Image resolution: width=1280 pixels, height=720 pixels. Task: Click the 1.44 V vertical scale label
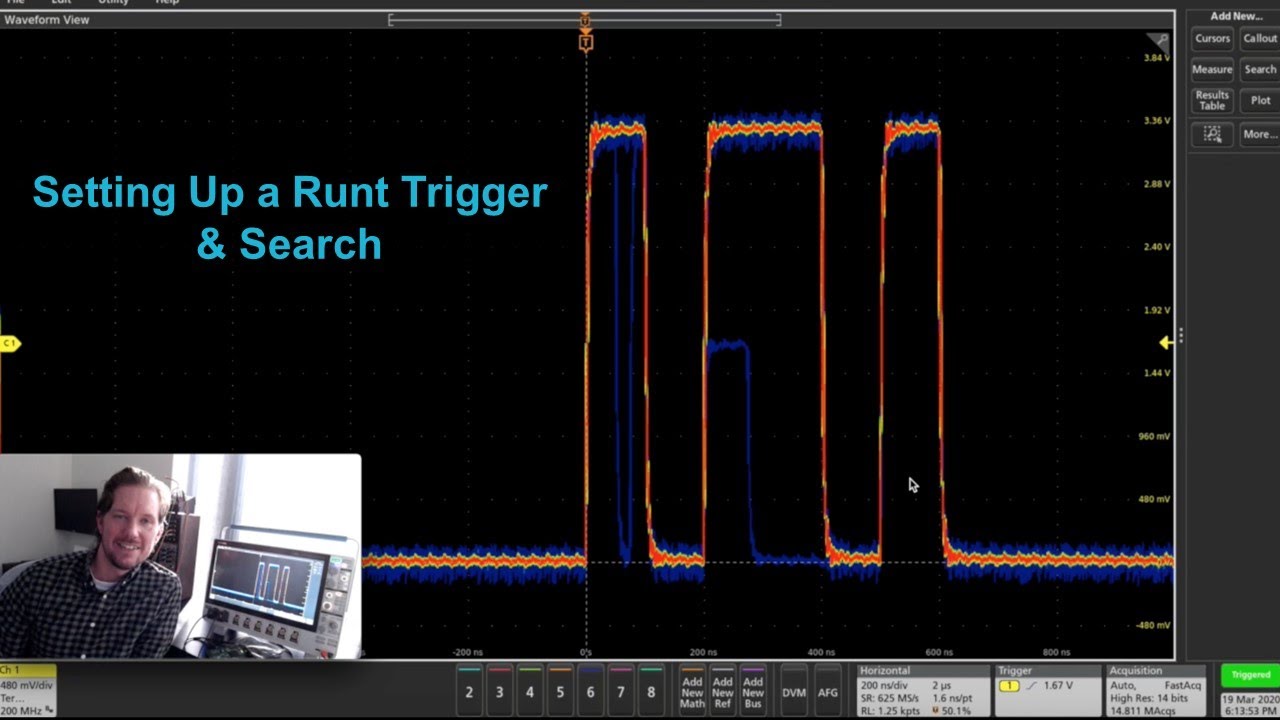pyautogui.click(x=1157, y=373)
